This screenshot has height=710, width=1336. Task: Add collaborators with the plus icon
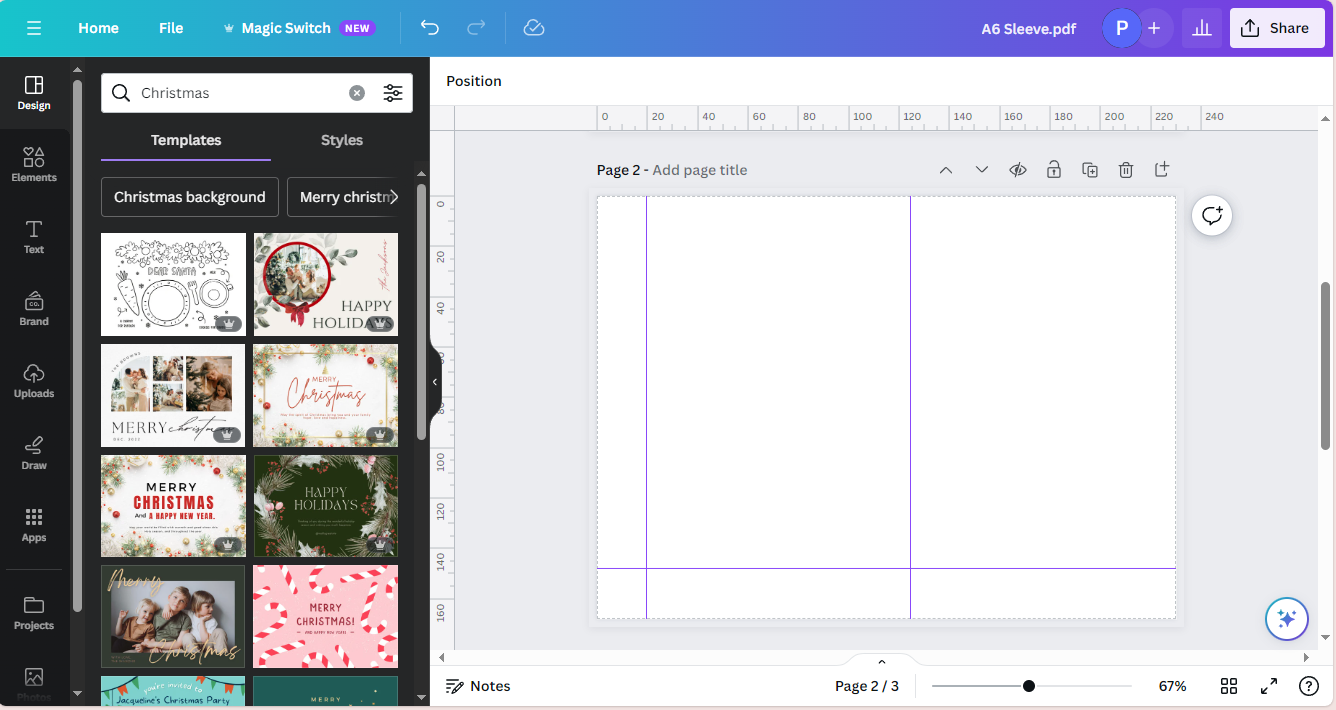coord(1154,28)
